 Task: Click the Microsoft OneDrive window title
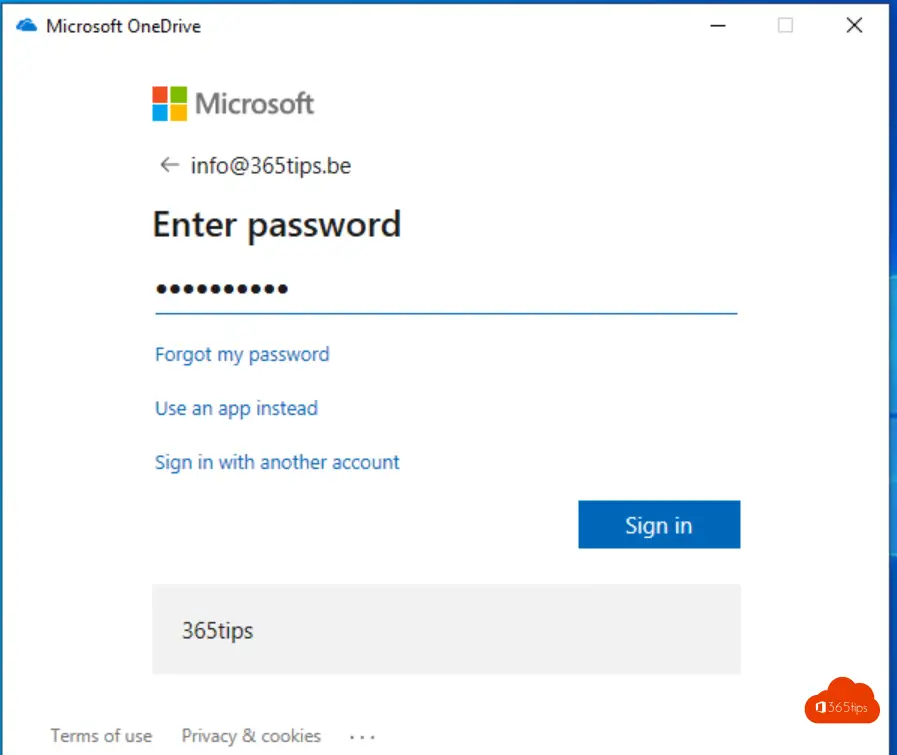point(124,26)
